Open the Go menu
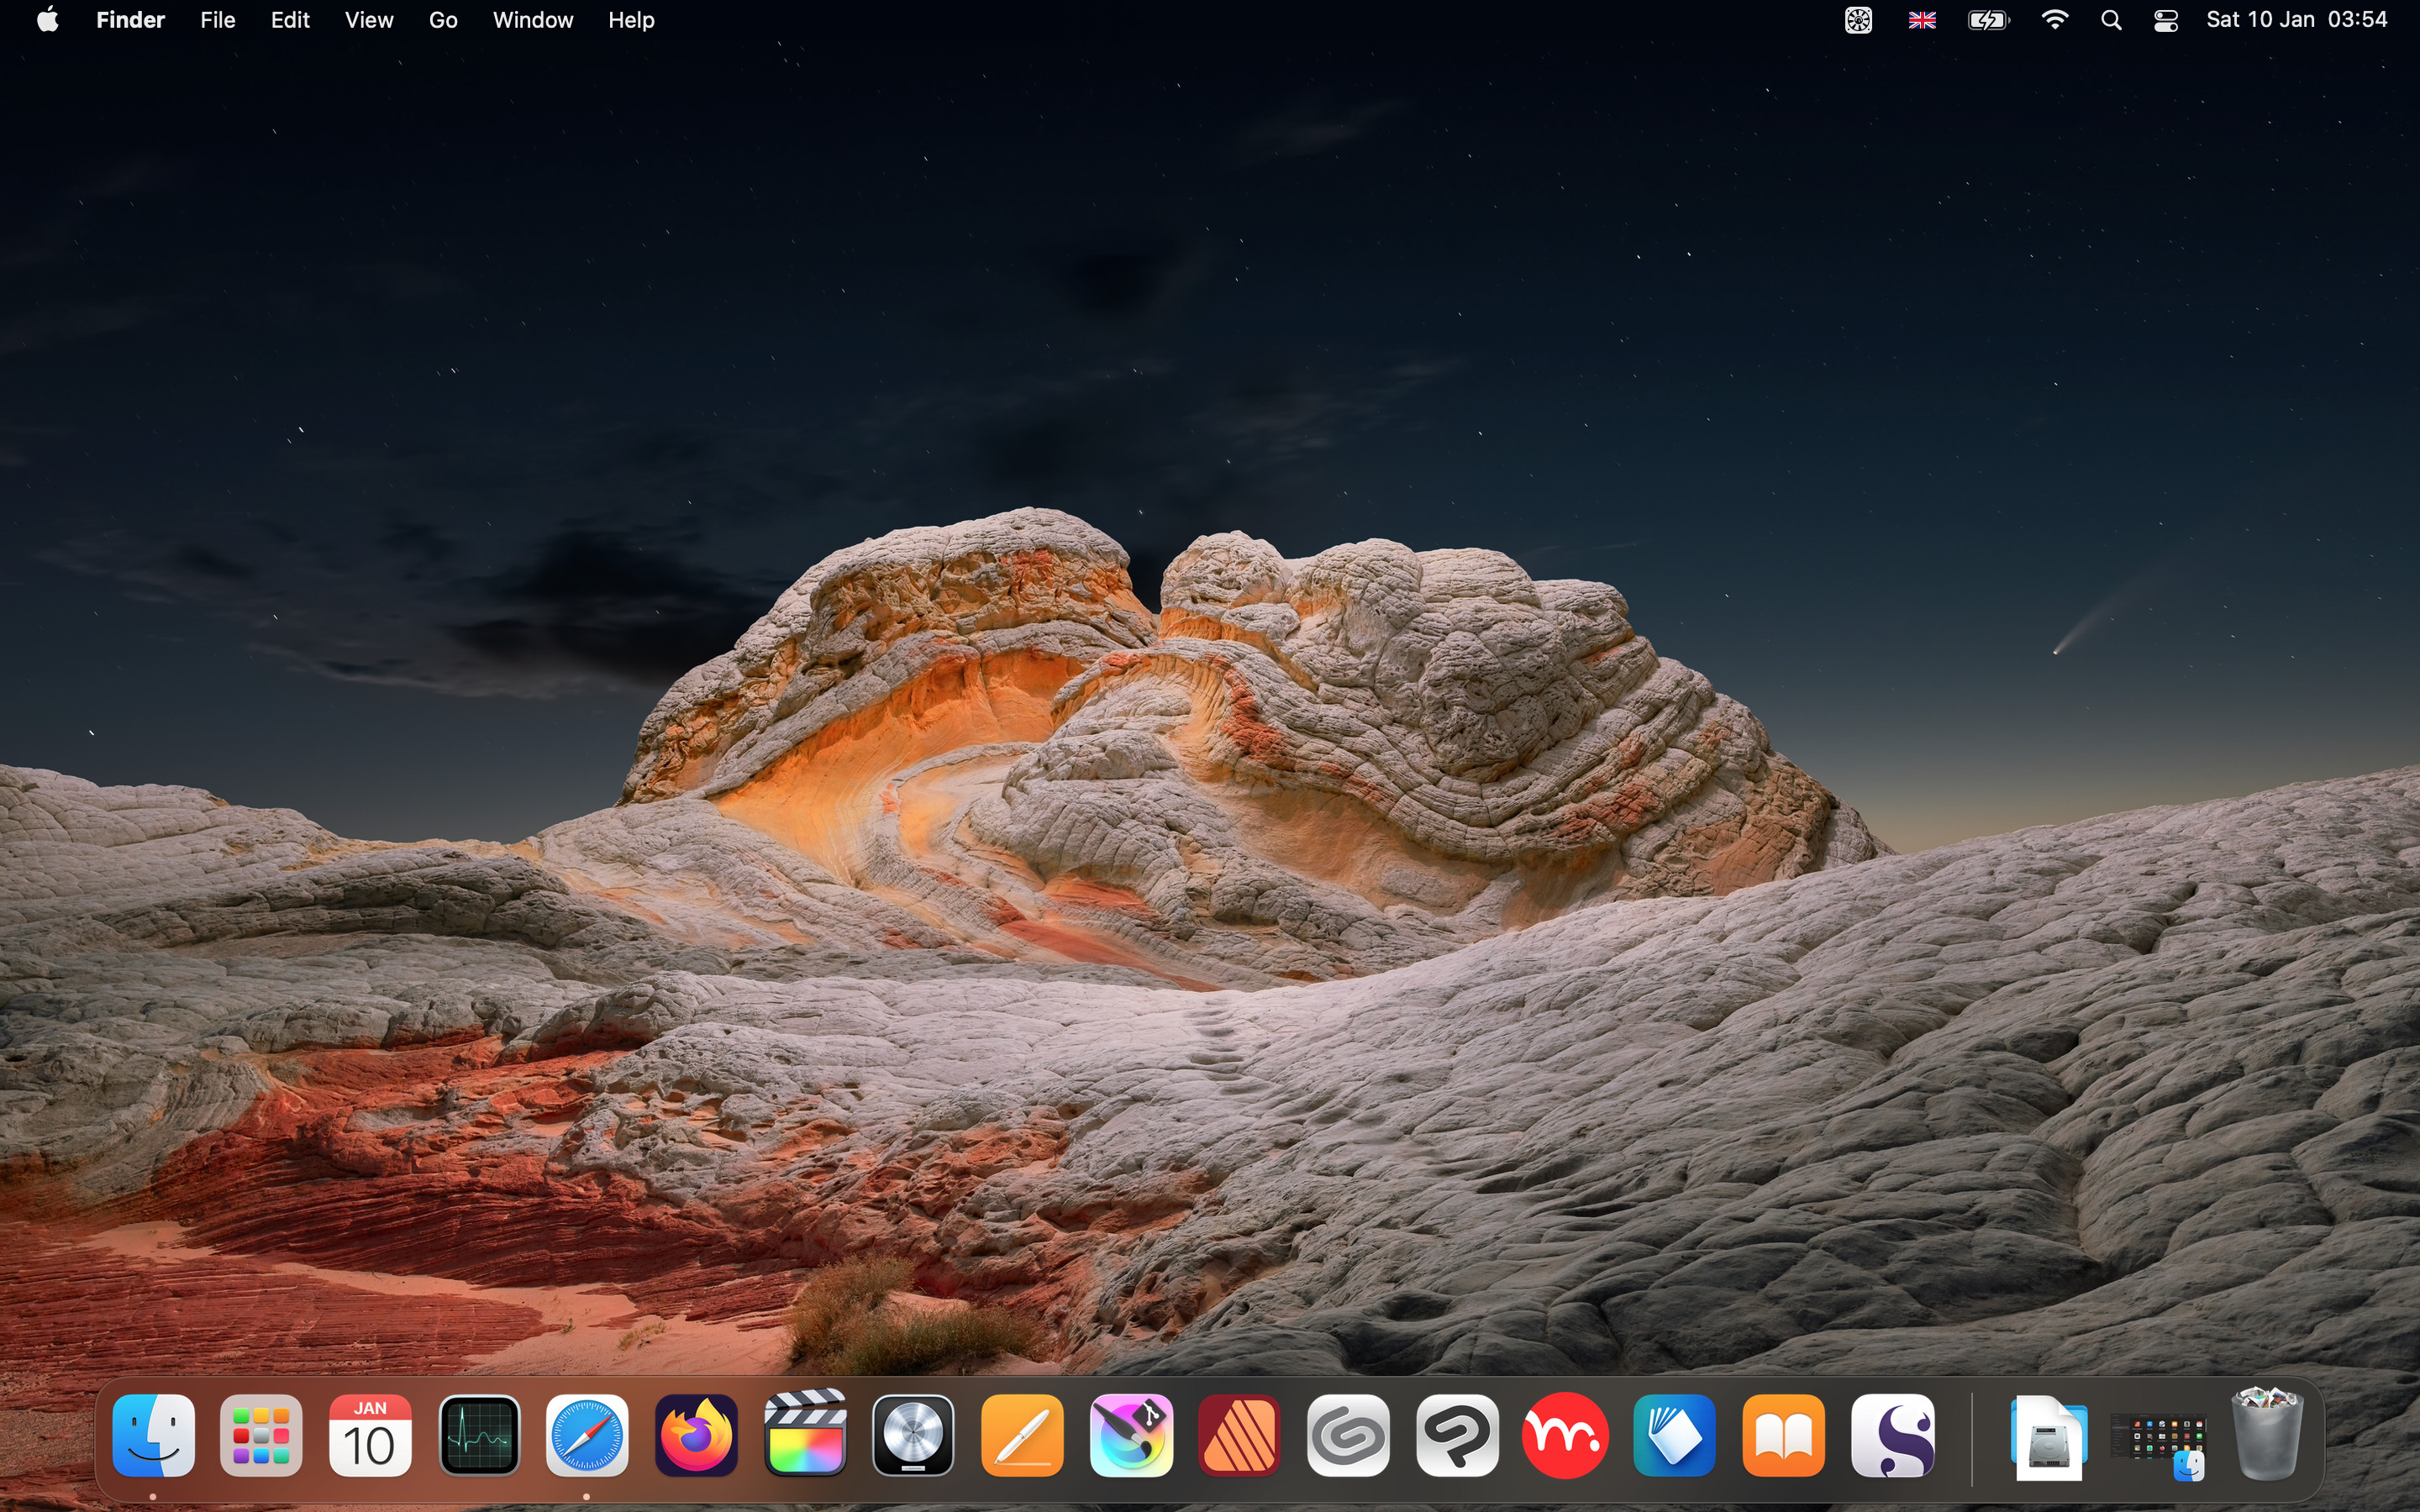Viewport: 2420px width, 1512px height. point(443,20)
